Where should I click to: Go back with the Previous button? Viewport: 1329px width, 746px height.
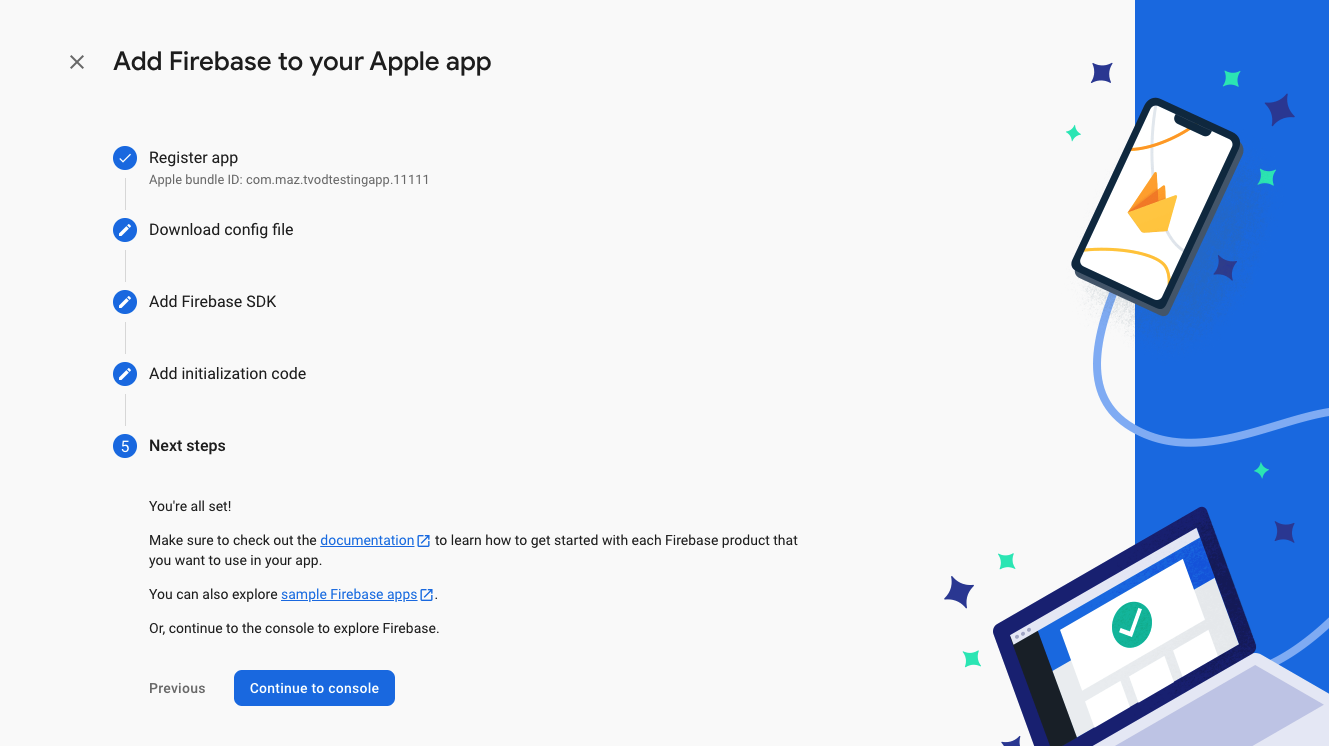(x=177, y=688)
